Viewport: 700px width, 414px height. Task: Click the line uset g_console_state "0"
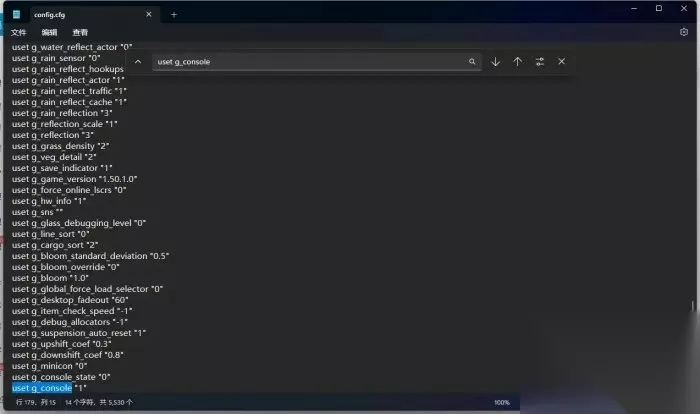pos(61,377)
